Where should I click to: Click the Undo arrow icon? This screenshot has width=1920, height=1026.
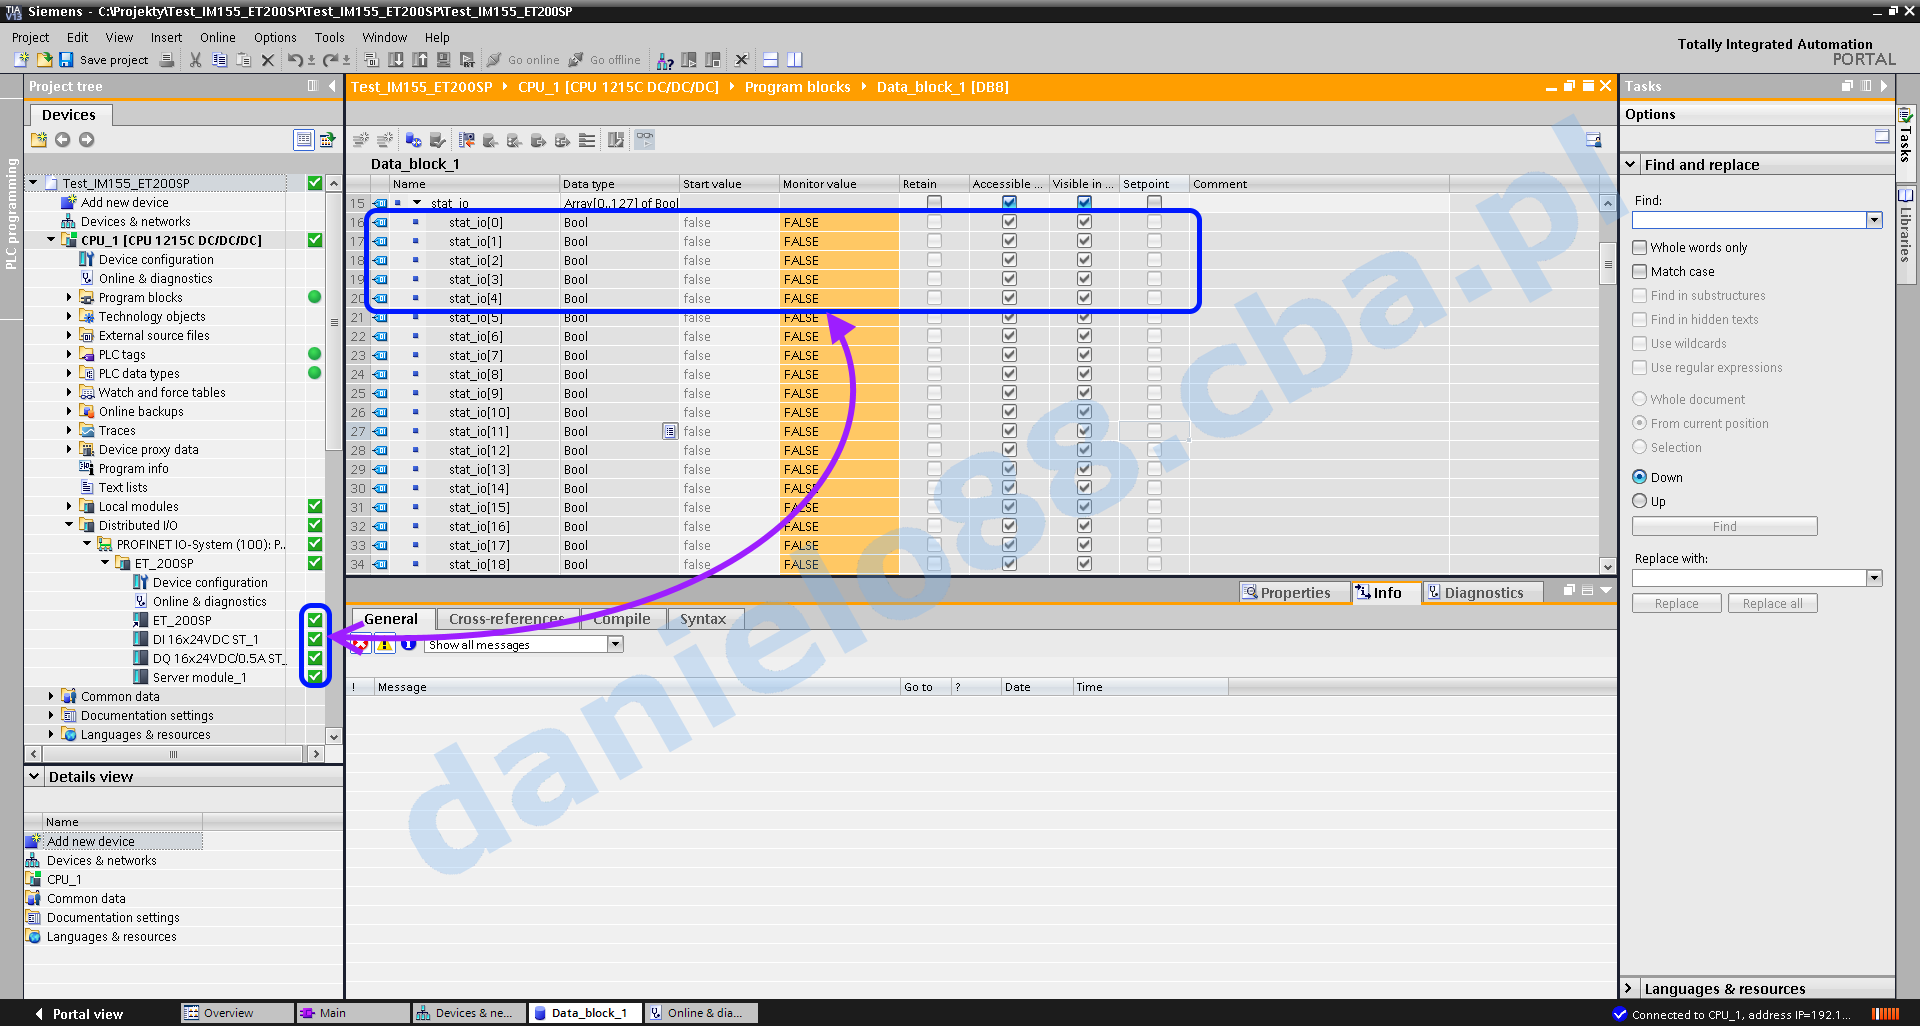[x=295, y=60]
